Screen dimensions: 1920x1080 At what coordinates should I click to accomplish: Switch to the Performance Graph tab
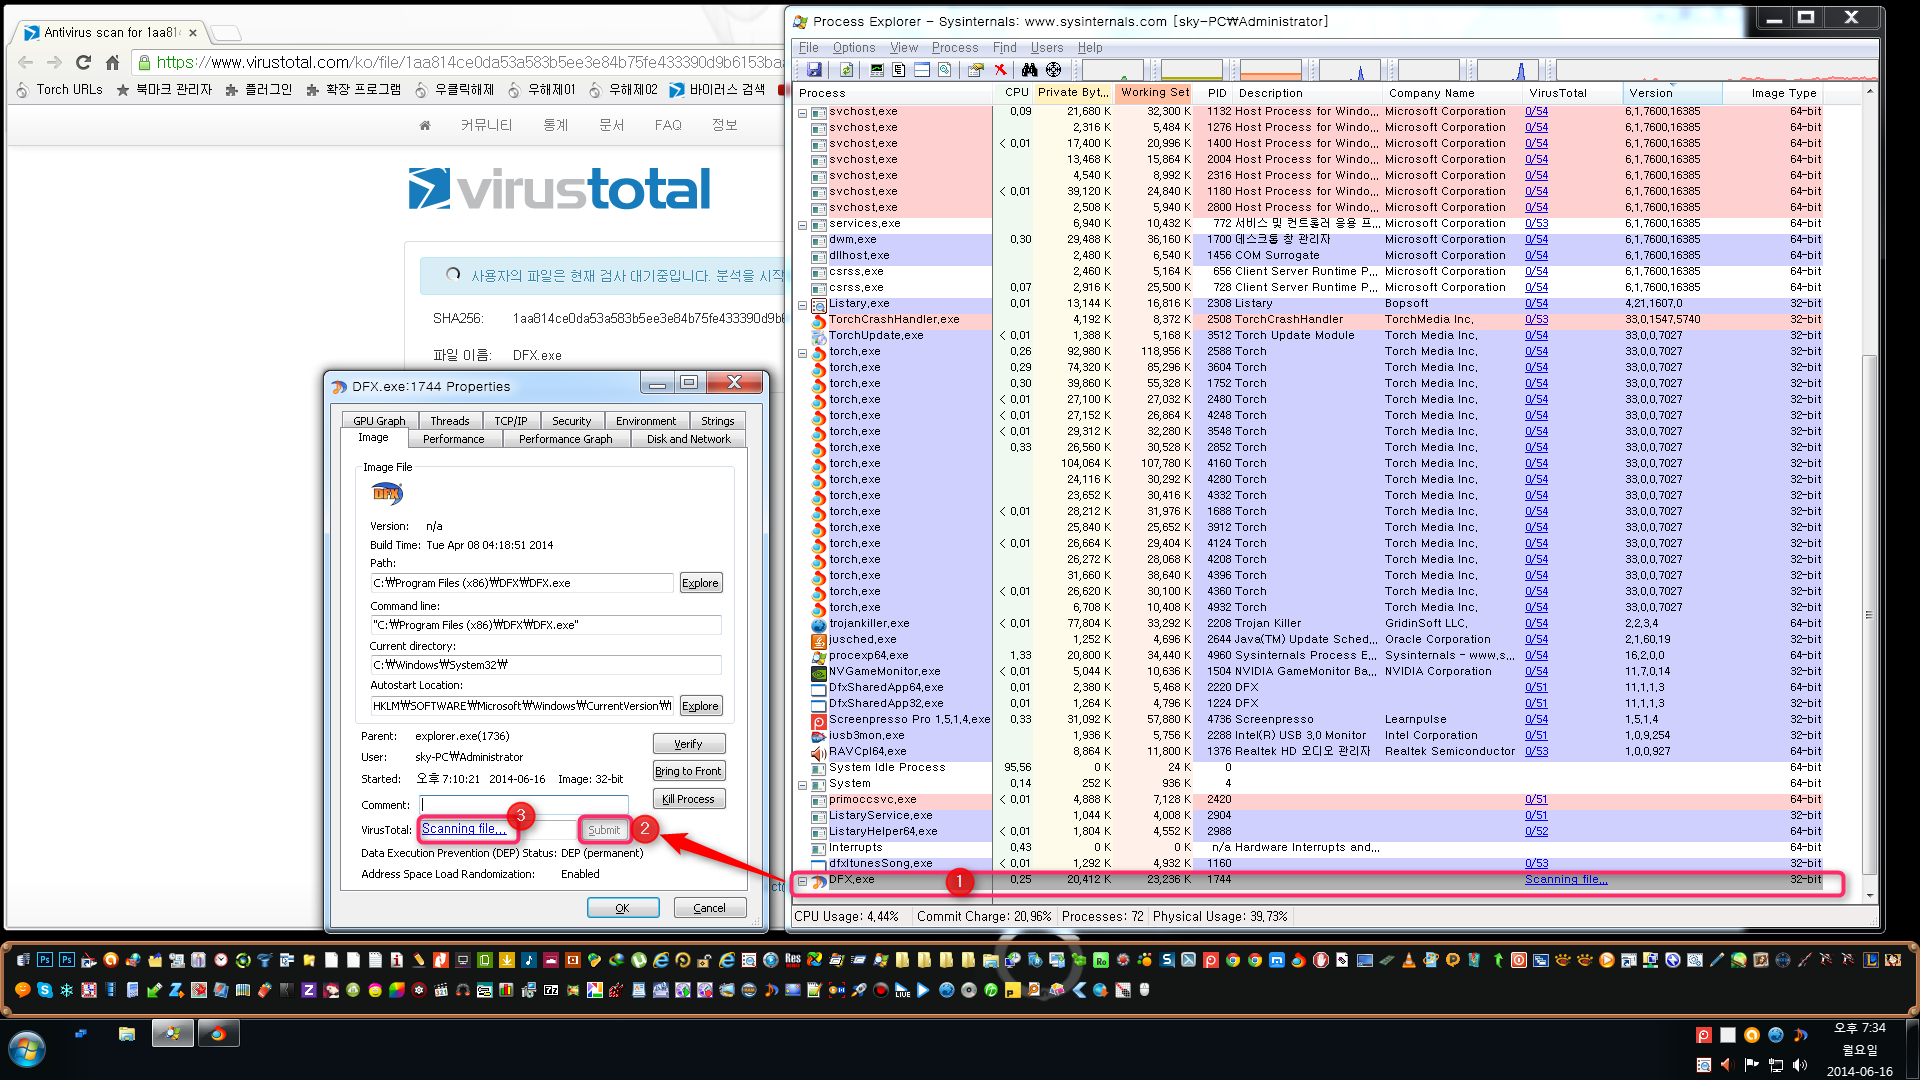[x=565, y=439]
